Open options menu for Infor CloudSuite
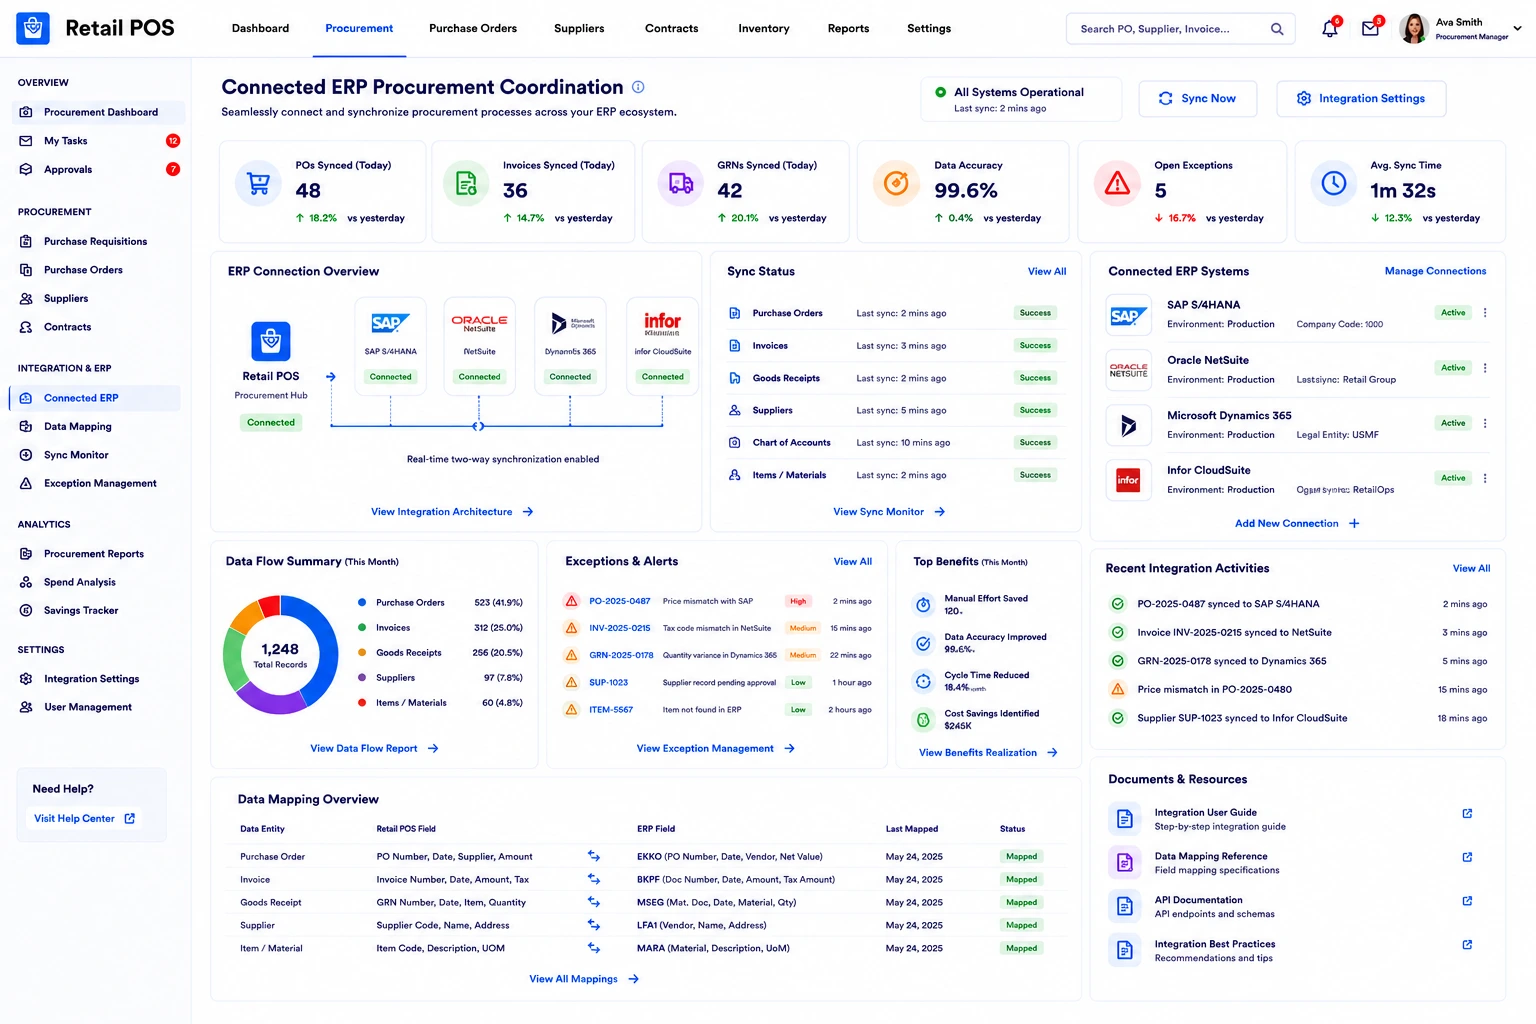Screen dimensions: 1536x1024 click(x=1485, y=478)
